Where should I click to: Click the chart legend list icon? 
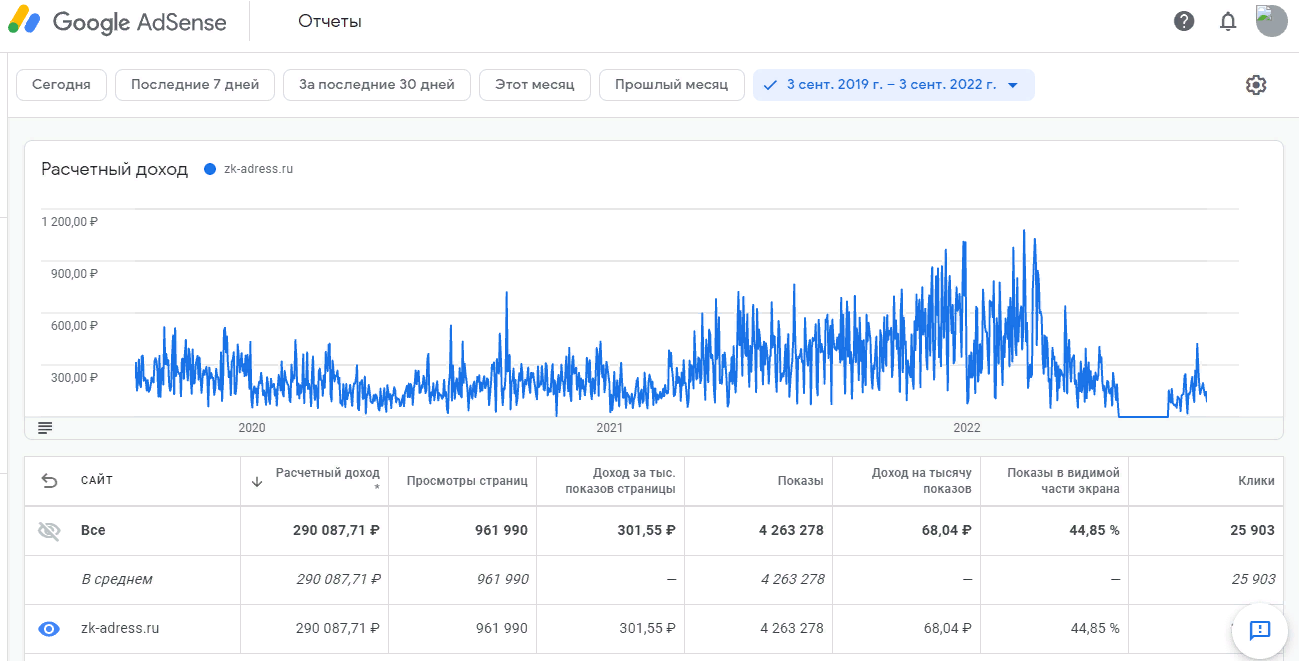coord(45,428)
